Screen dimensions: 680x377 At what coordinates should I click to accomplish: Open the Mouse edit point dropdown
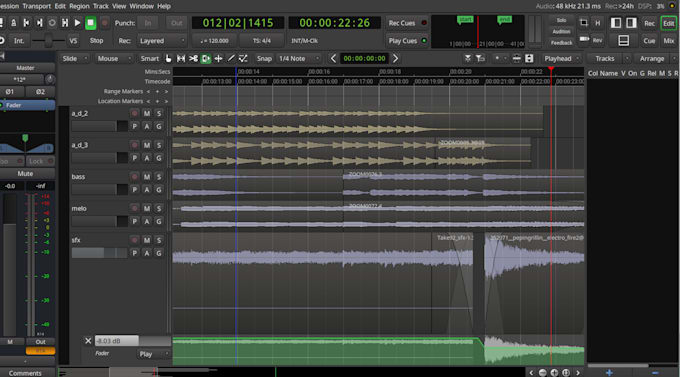click(x=113, y=59)
